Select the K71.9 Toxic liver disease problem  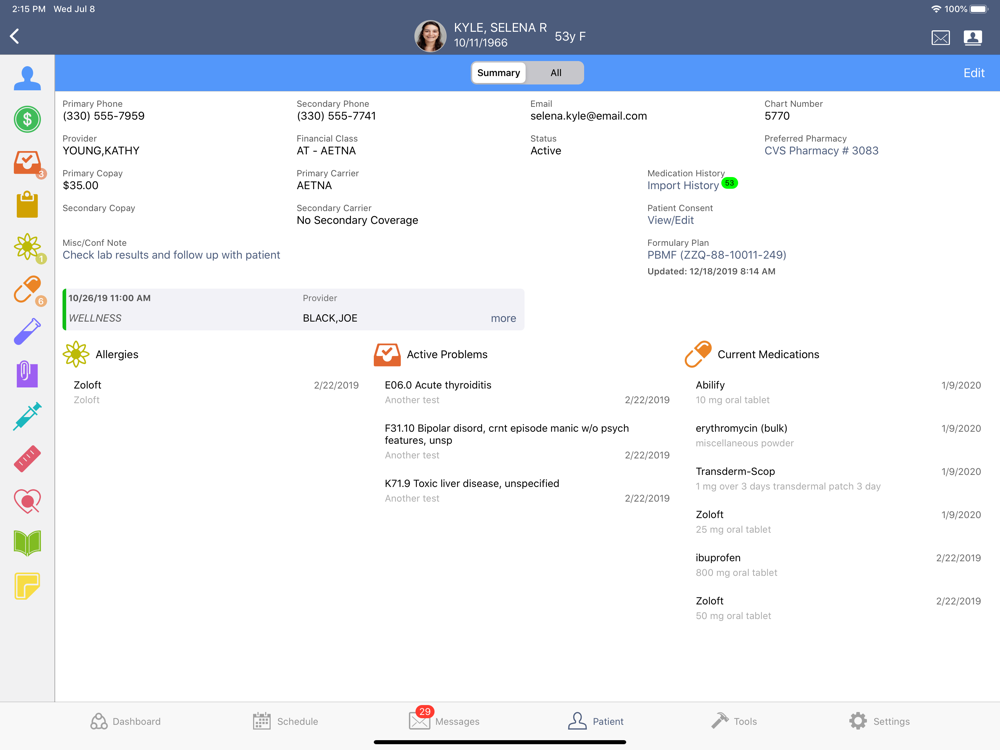pos(527,490)
